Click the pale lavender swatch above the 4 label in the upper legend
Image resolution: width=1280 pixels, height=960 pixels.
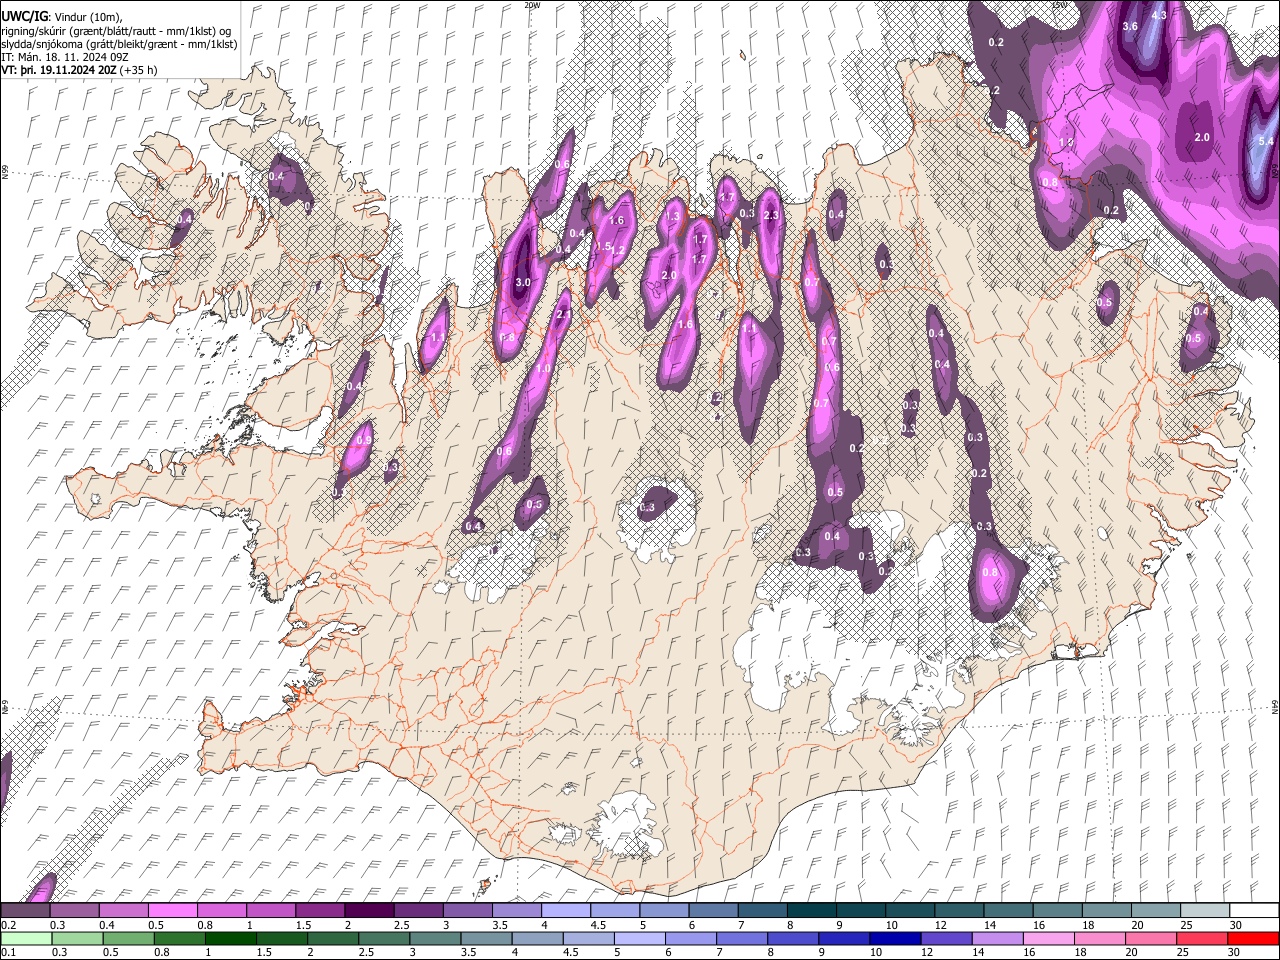click(566, 910)
